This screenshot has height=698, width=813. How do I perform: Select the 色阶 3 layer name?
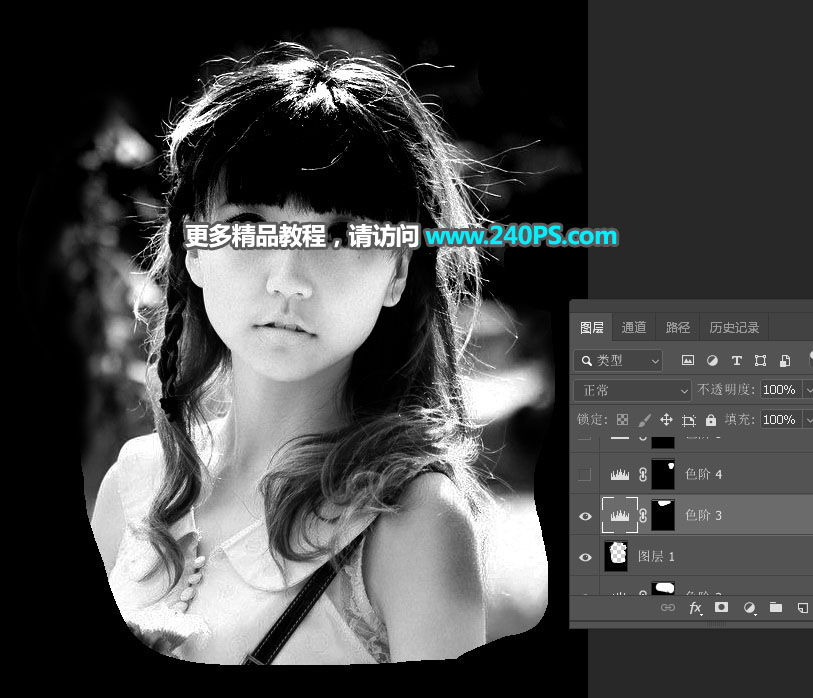pyautogui.click(x=703, y=515)
